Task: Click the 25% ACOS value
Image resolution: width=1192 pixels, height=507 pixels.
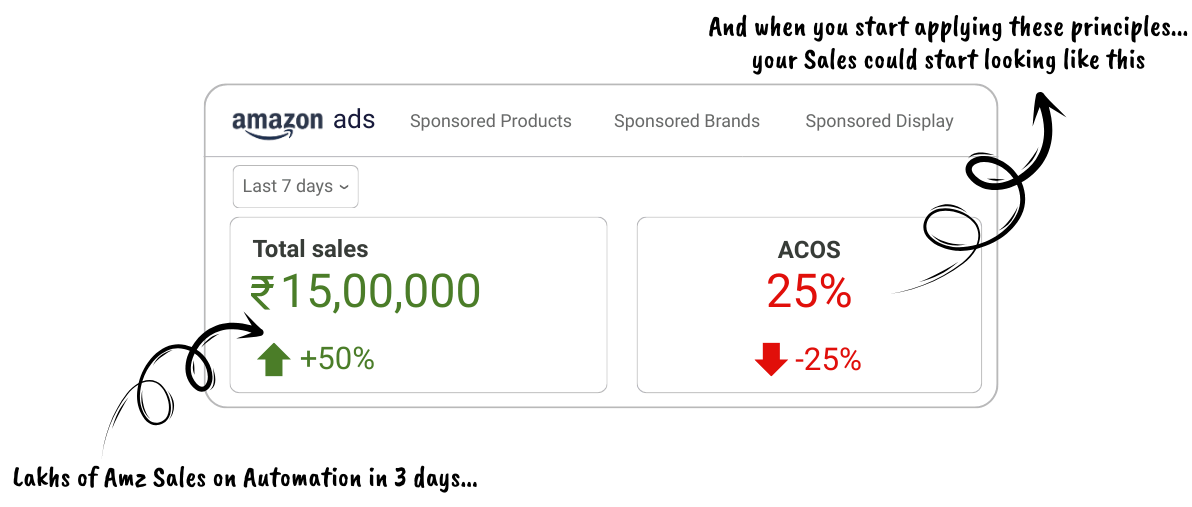Action: point(809,292)
